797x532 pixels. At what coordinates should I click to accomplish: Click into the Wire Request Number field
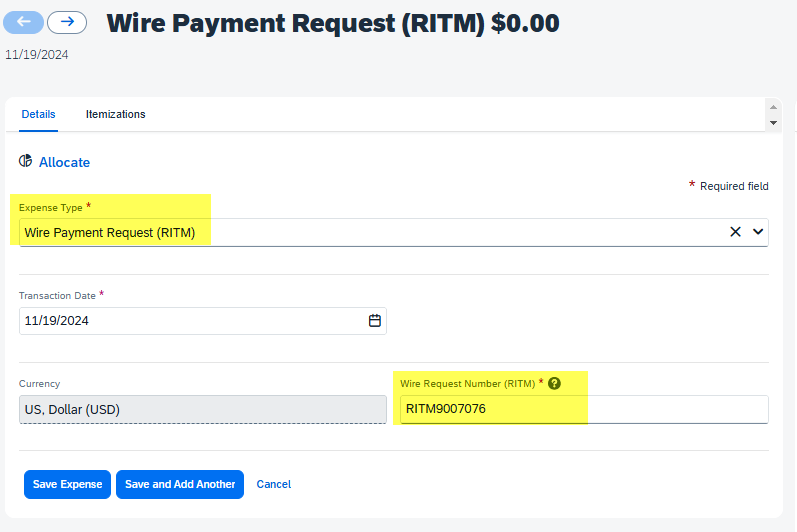tap(584, 410)
